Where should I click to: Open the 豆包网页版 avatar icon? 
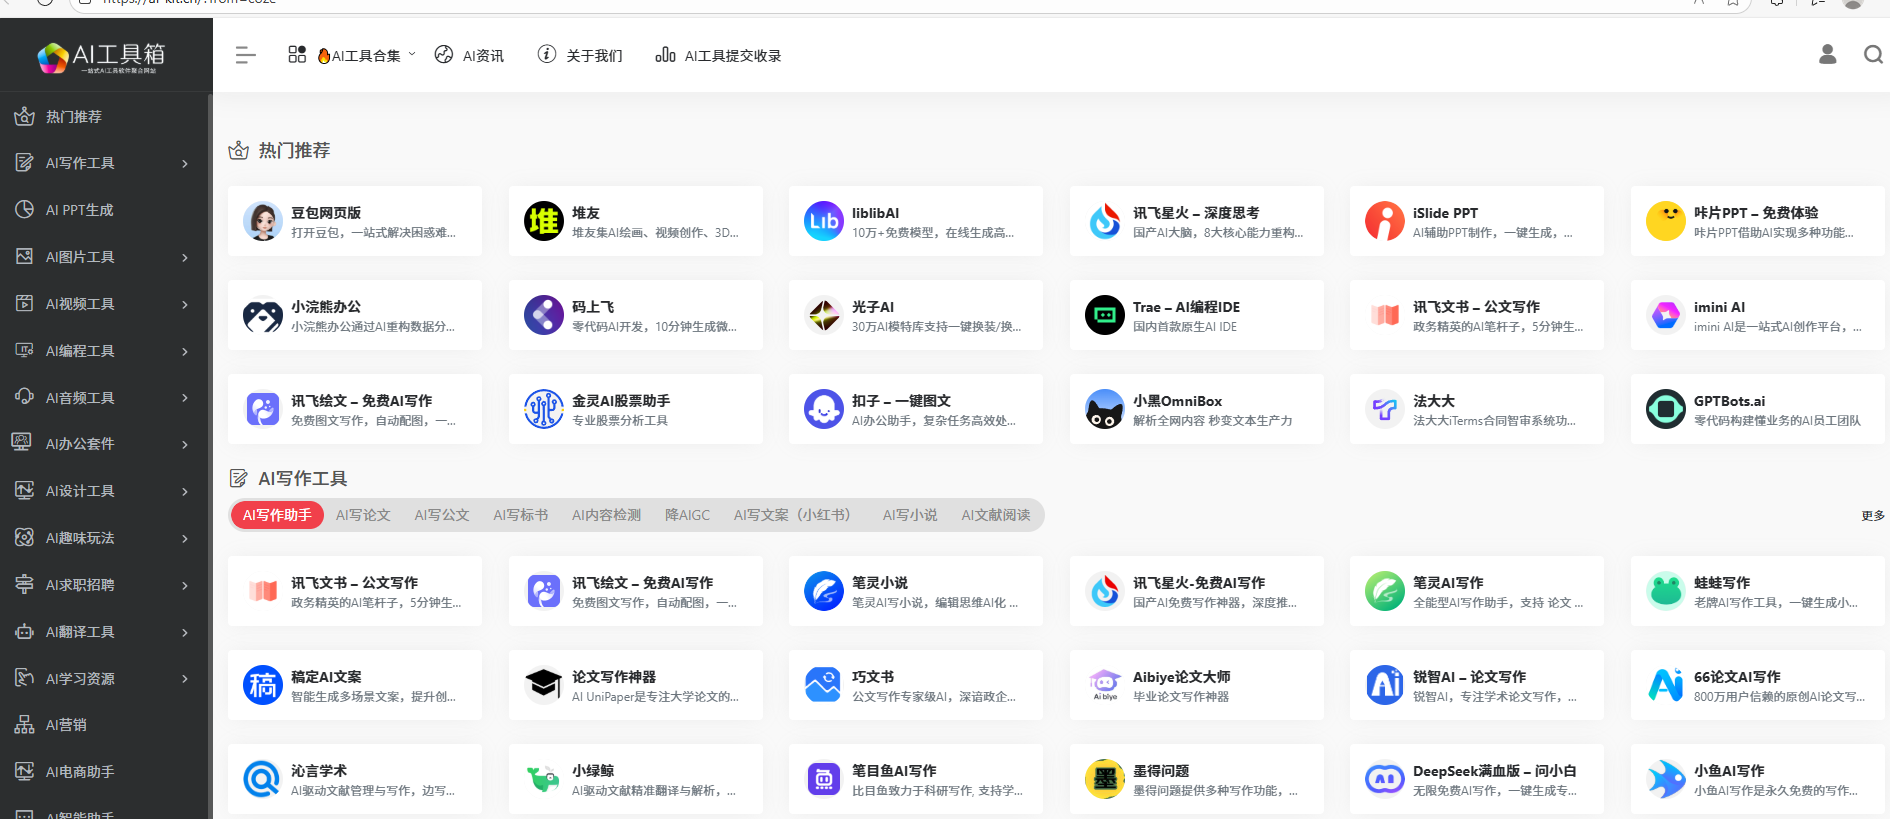click(x=263, y=221)
